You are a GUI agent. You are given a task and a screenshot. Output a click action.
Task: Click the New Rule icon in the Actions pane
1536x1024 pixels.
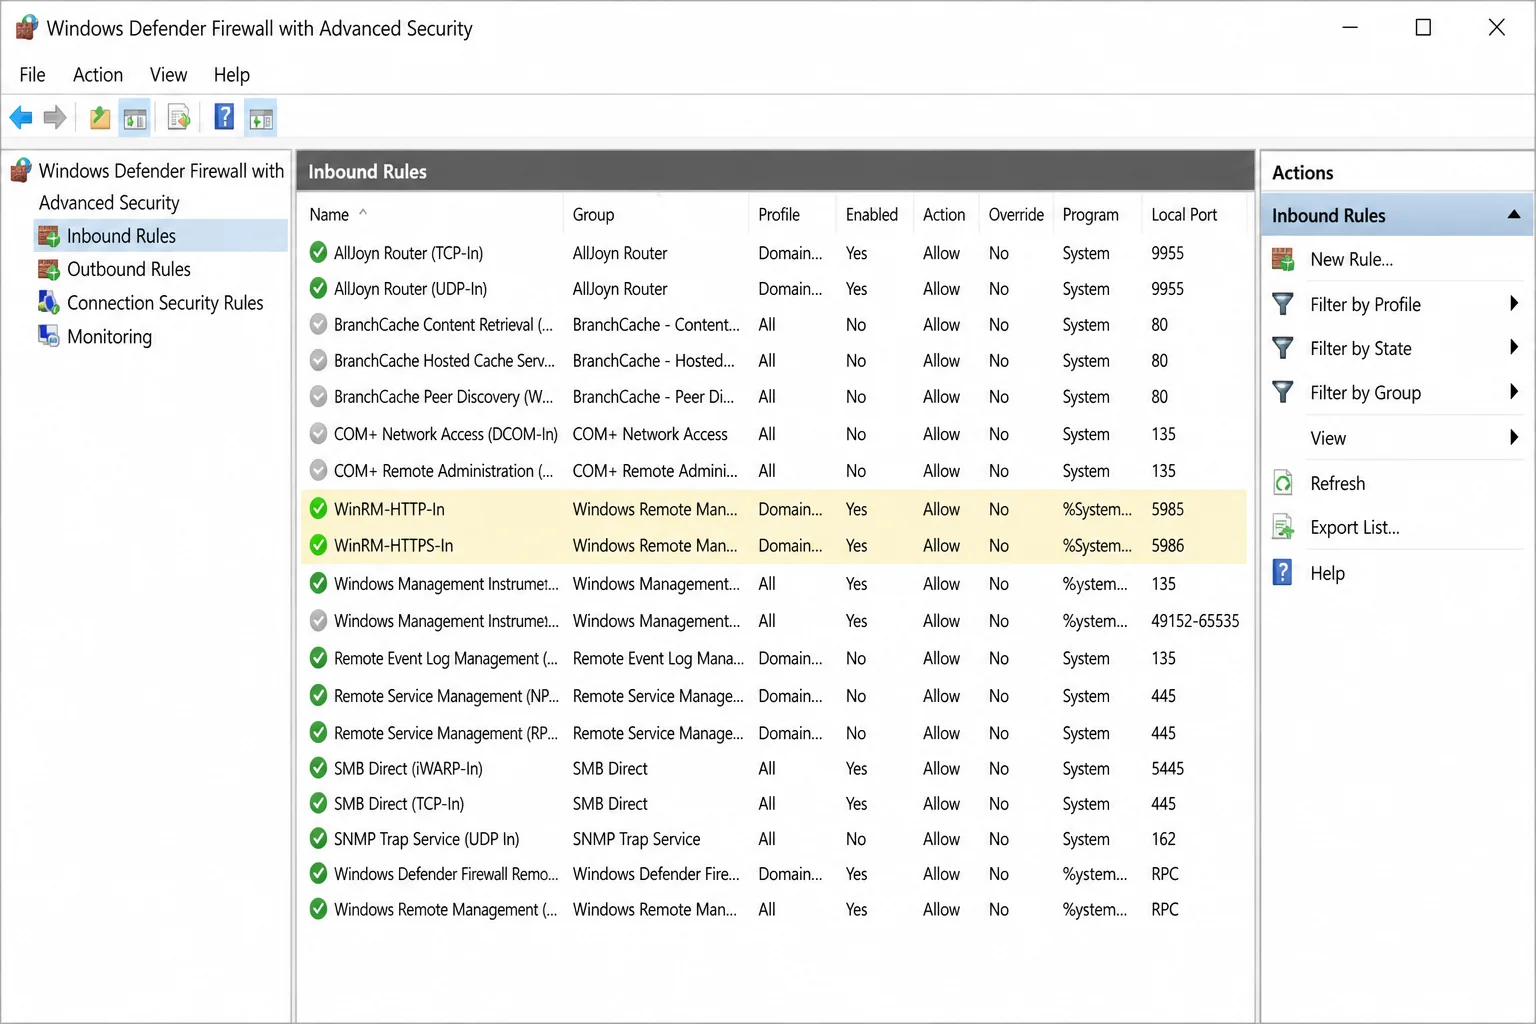tap(1283, 260)
